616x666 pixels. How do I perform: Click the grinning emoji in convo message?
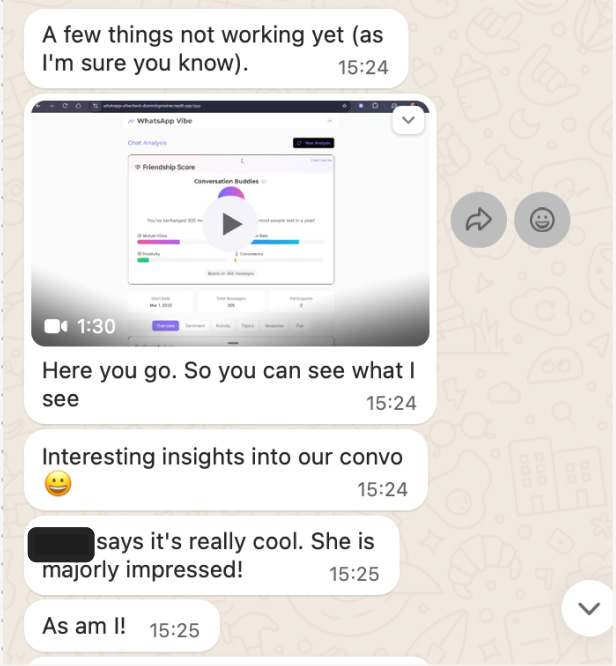coord(58,484)
